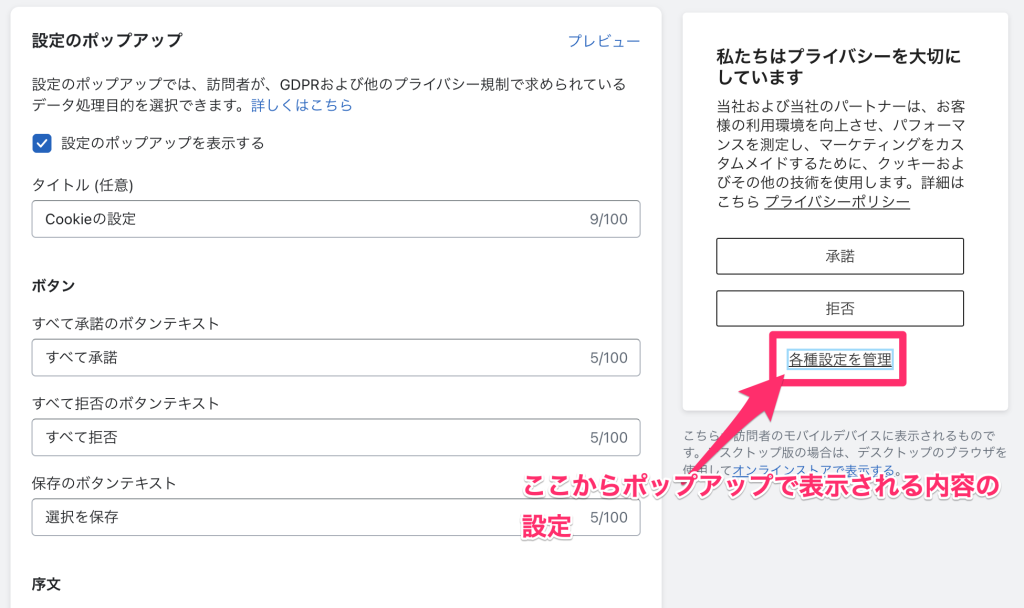Edit the すべて承諾 button text field
The width and height of the screenshot is (1024, 608).
[x=300, y=358]
